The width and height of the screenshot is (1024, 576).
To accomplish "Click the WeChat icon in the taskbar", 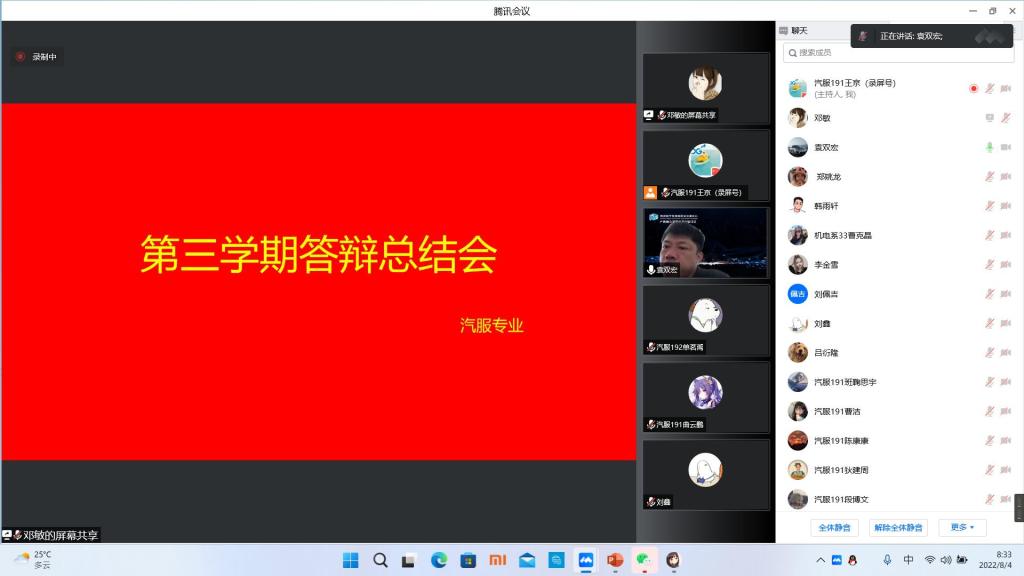I will coord(644,560).
